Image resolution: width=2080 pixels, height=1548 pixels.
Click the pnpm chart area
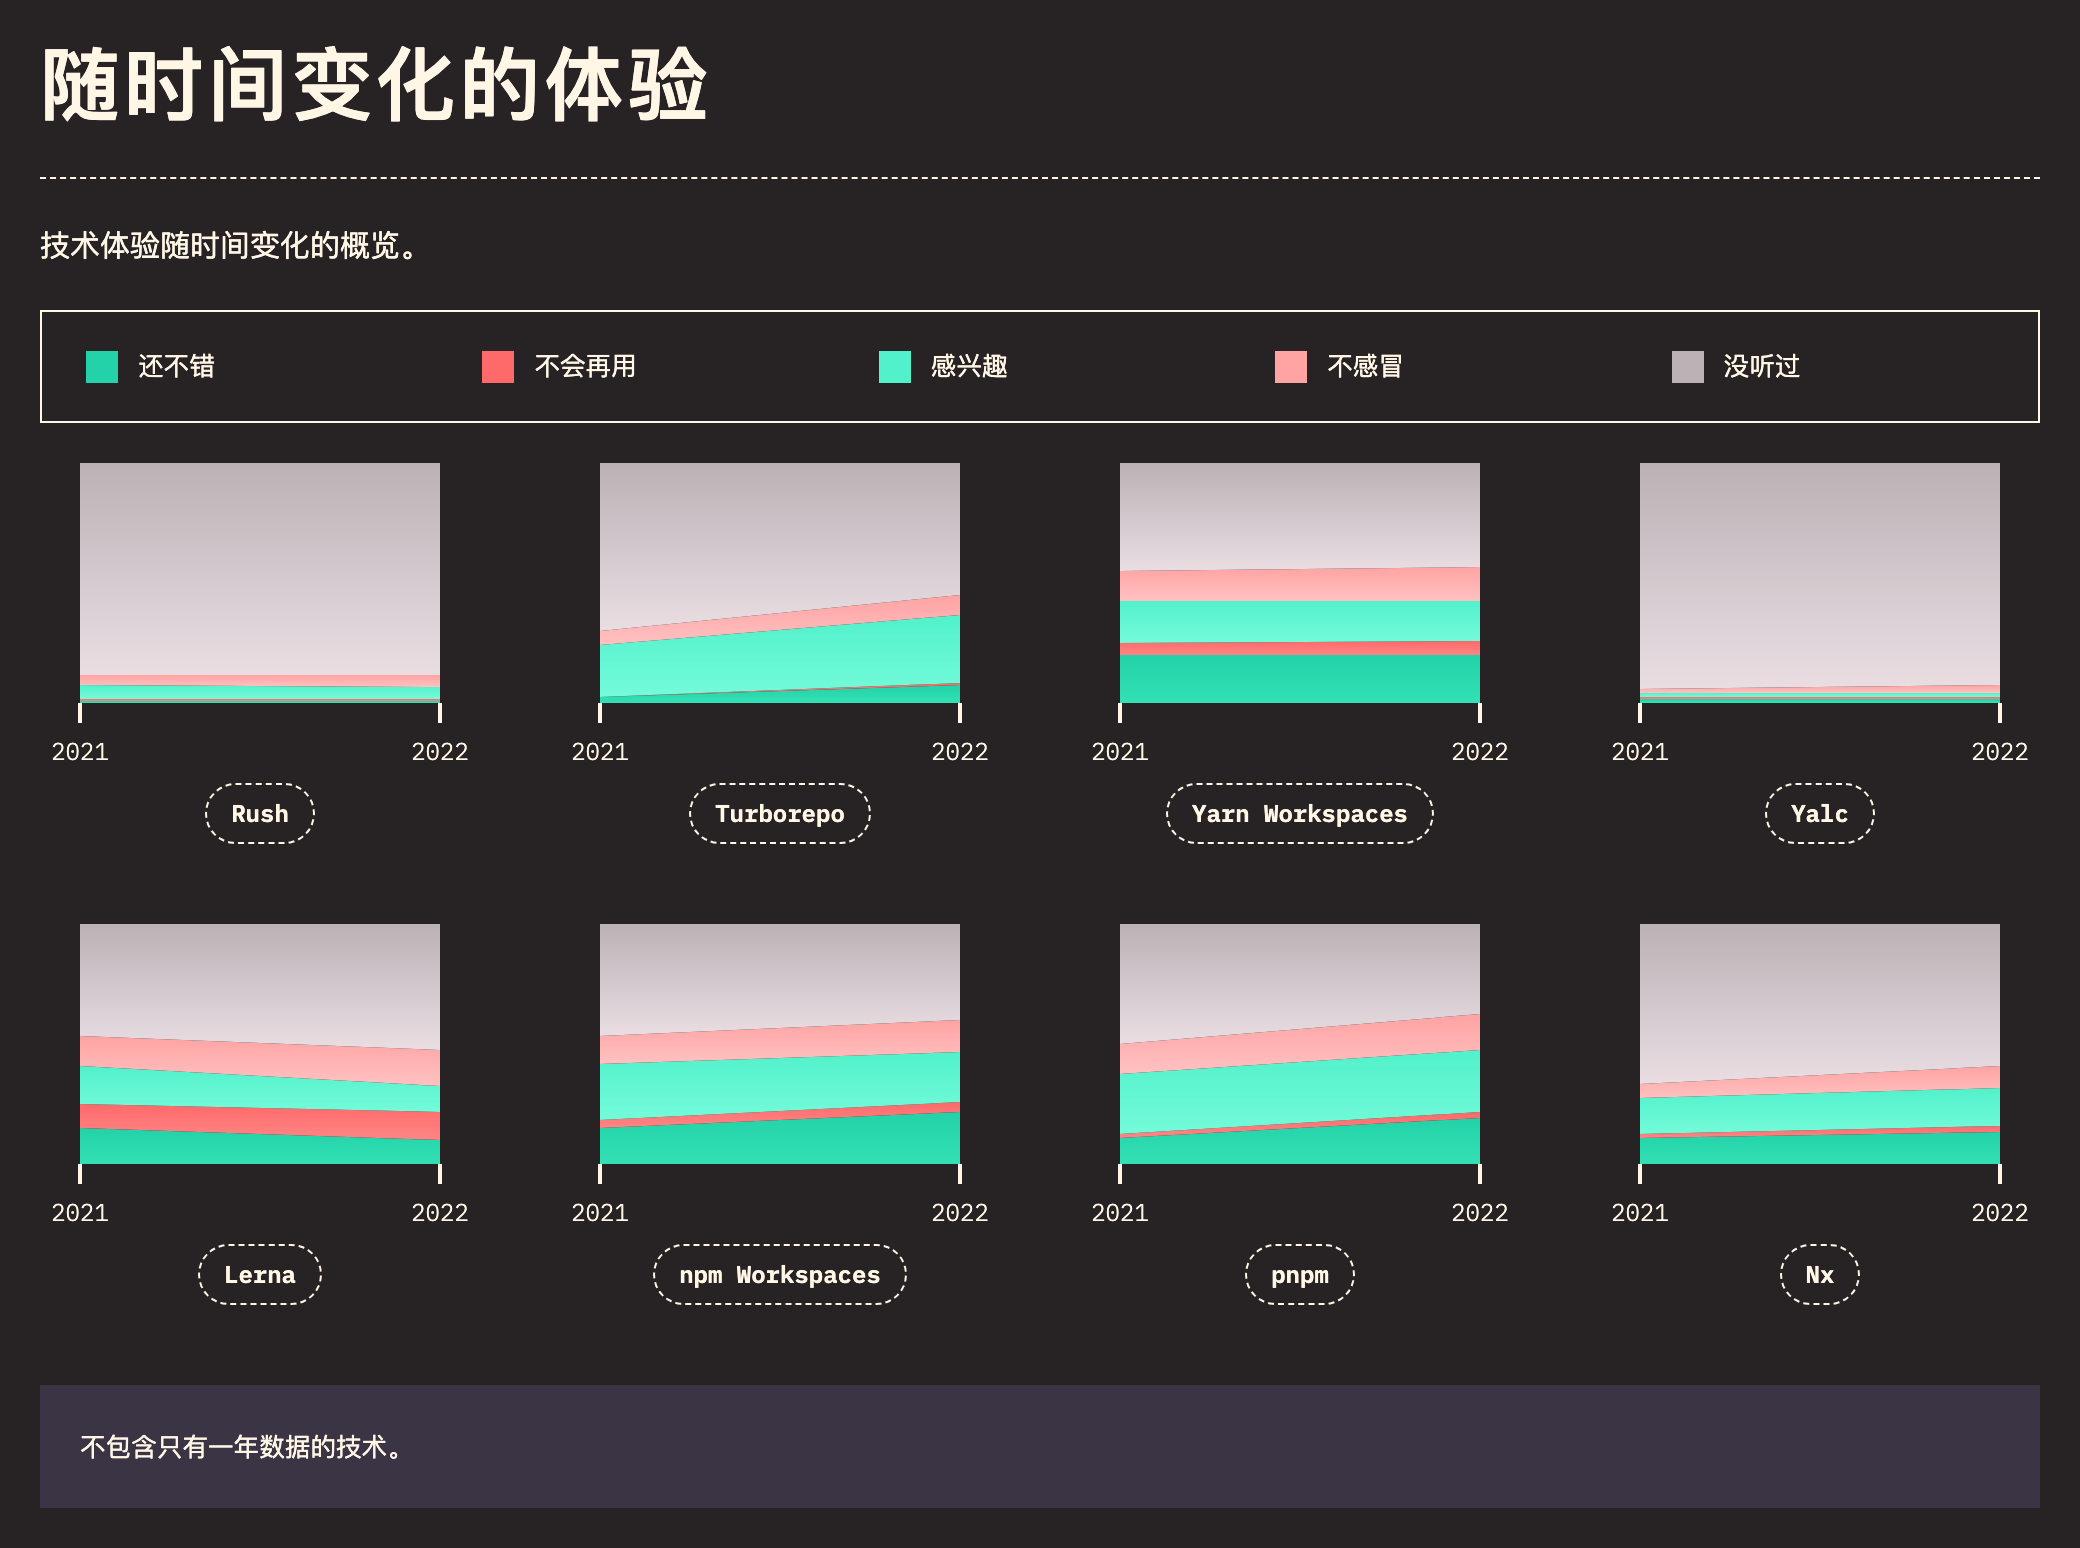click(1299, 1040)
